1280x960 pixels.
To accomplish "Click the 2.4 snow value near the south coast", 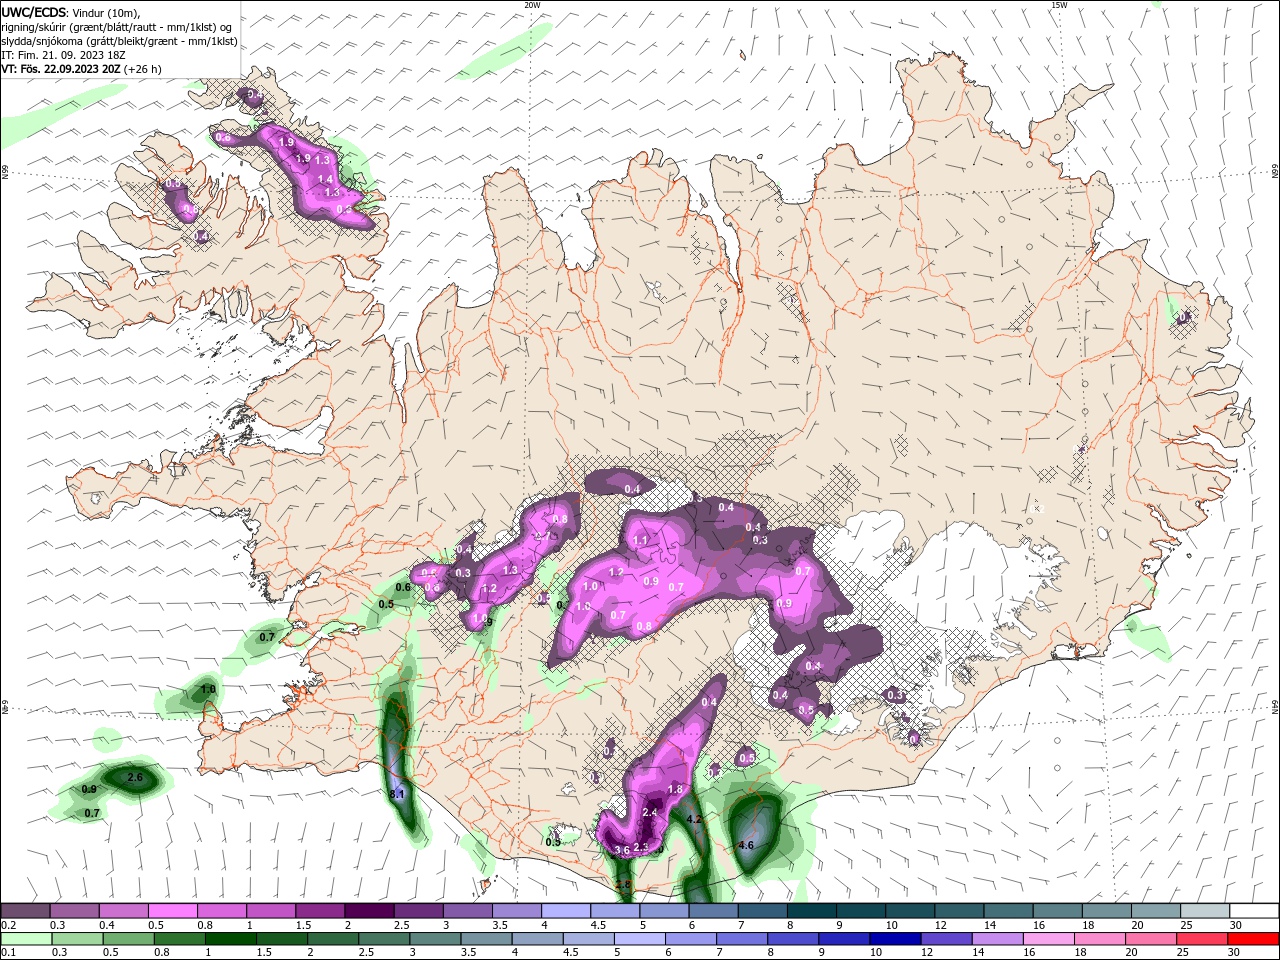I will (x=650, y=812).
